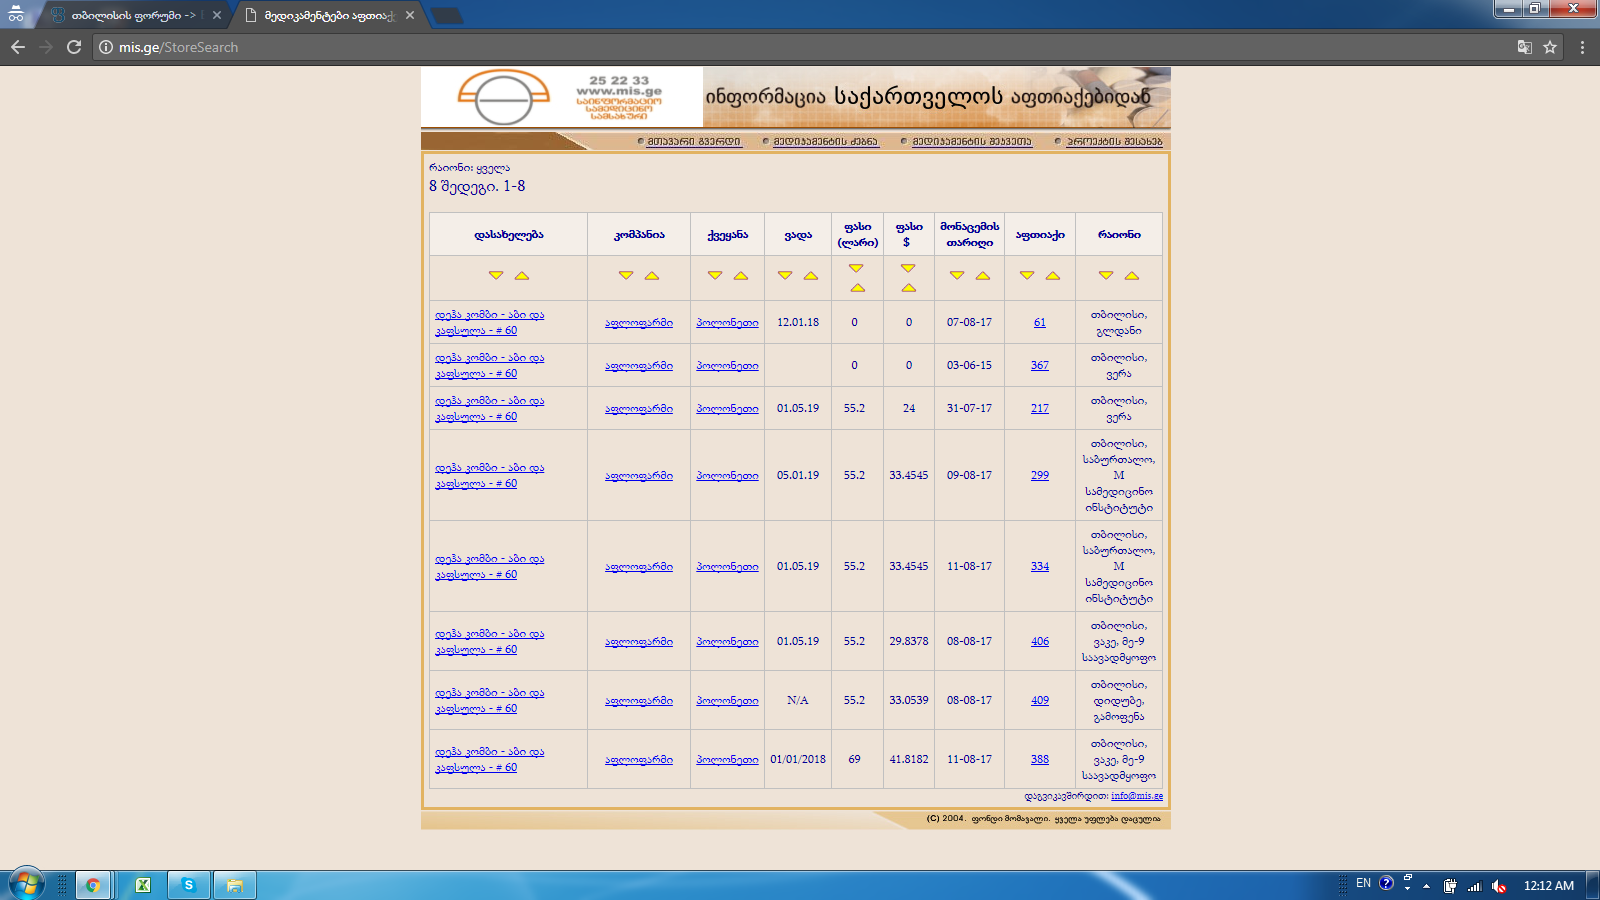The width and height of the screenshot is (1600, 900).
Task: Open product name link in pharmacy 61 row
Action: [490, 322]
